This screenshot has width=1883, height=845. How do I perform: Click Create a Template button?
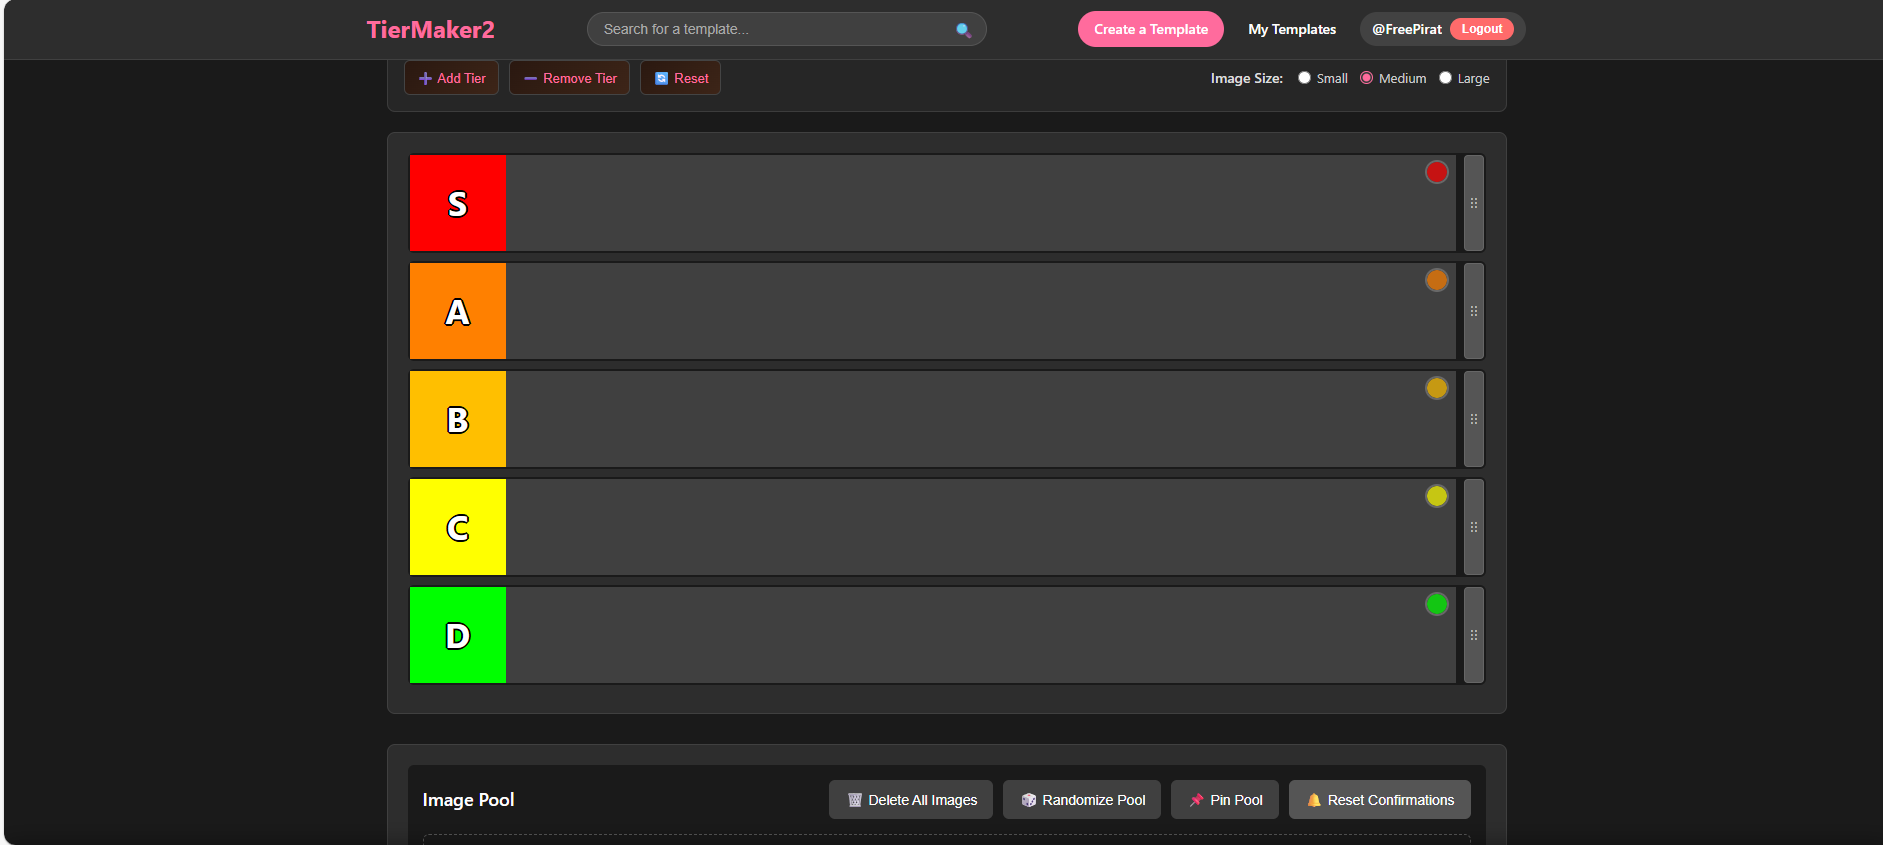1150,29
